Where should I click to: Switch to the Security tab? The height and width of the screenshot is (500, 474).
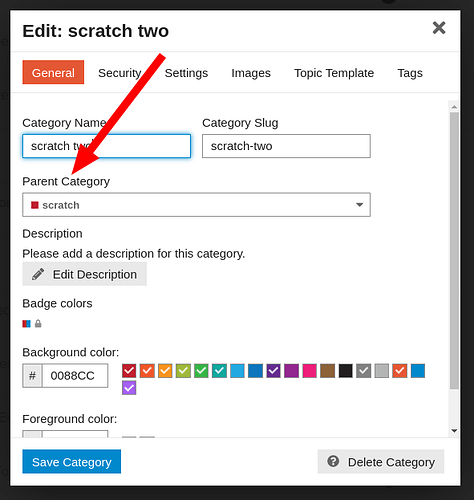click(120, 73)
